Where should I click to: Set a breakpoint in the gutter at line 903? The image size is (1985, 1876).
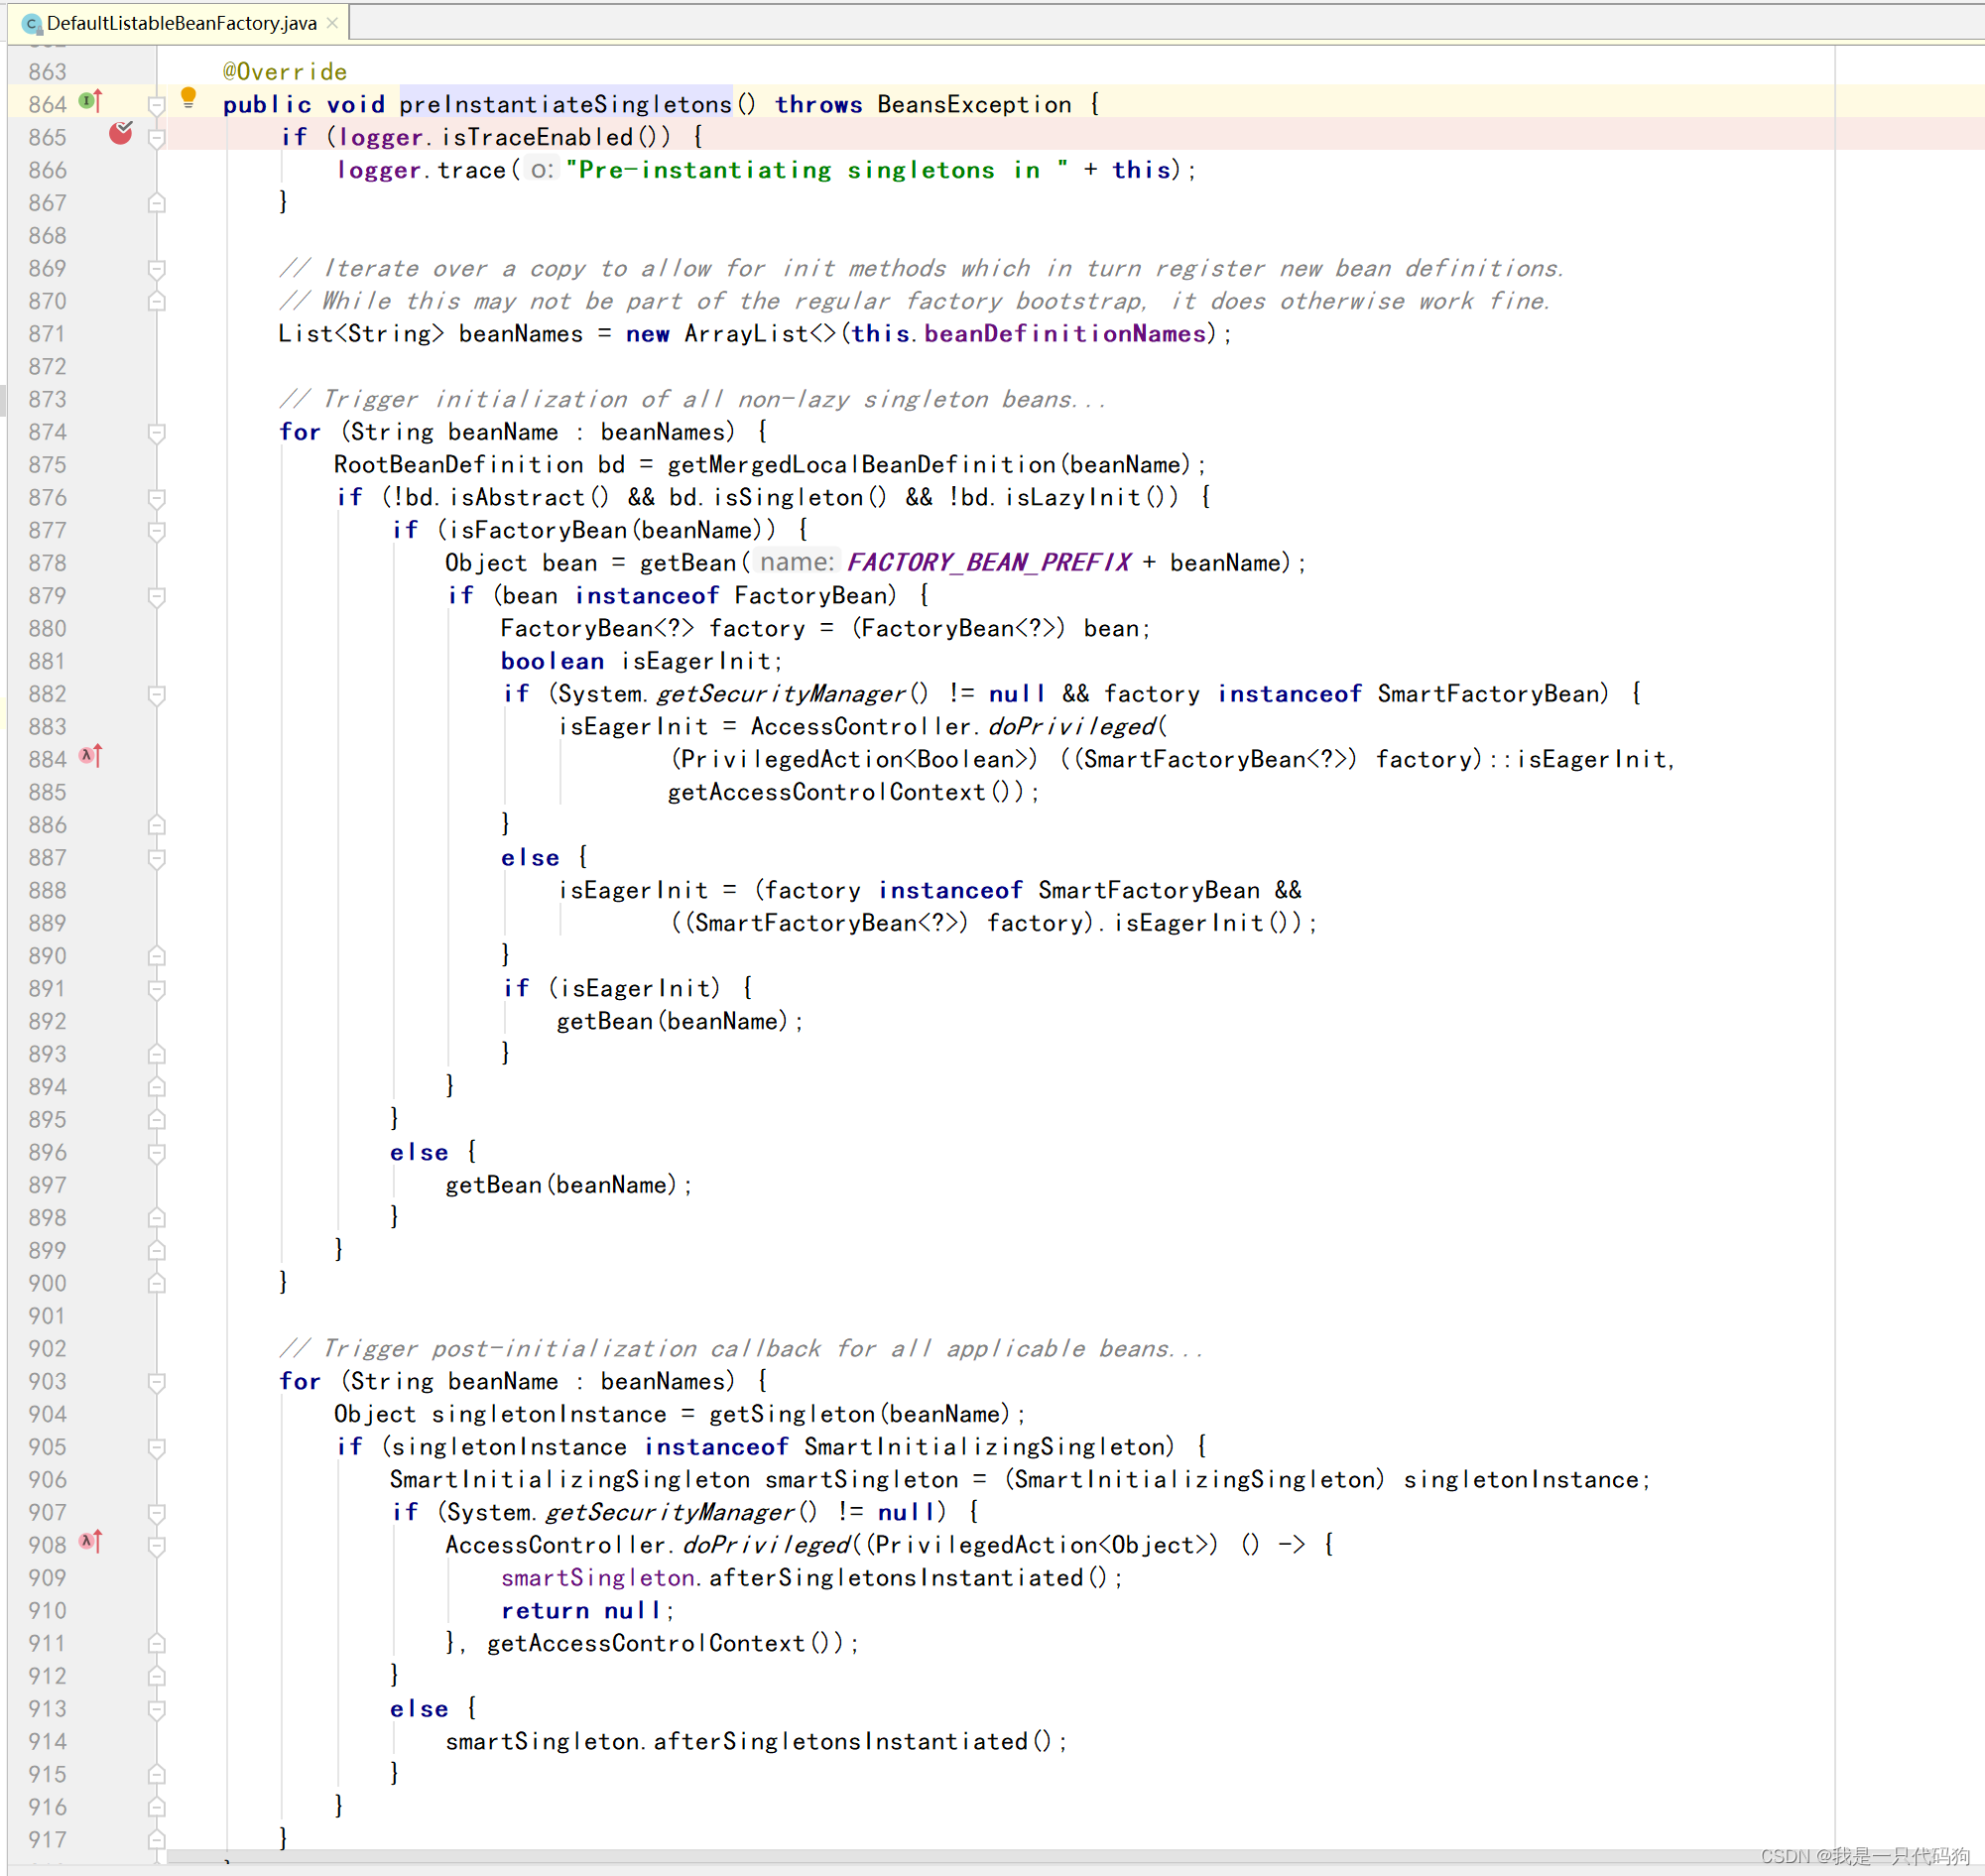[121, 1381]
